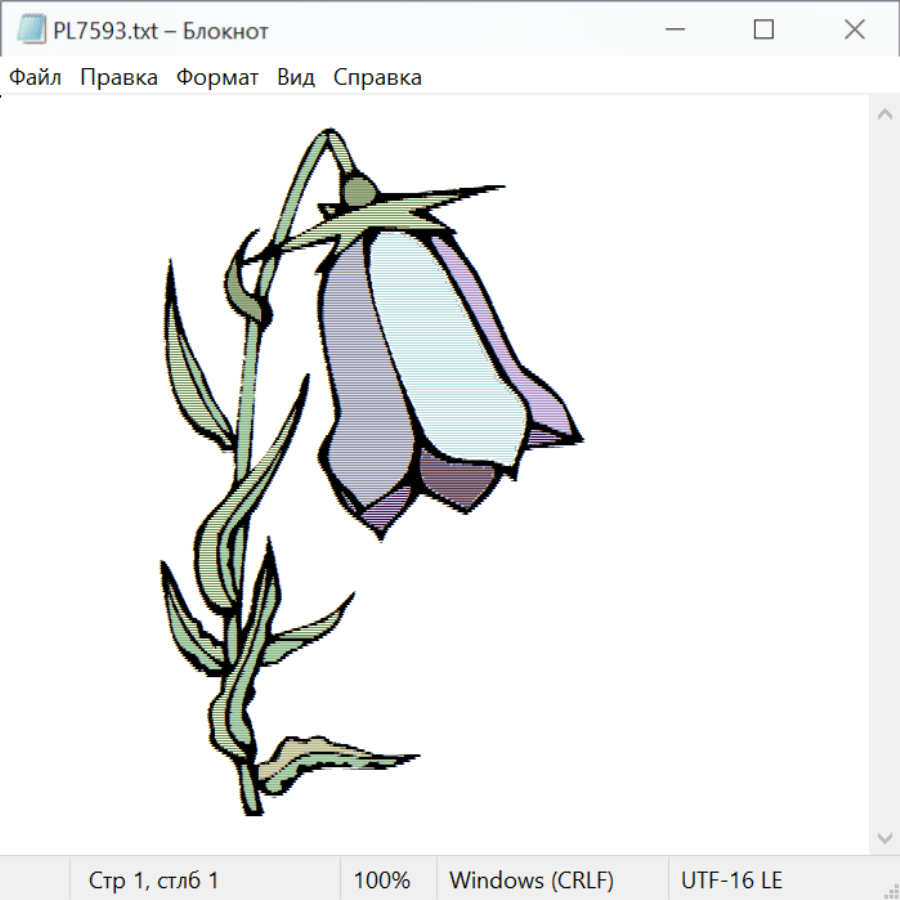
Task: Click the scroll down arrow
Action: point(884,837)
